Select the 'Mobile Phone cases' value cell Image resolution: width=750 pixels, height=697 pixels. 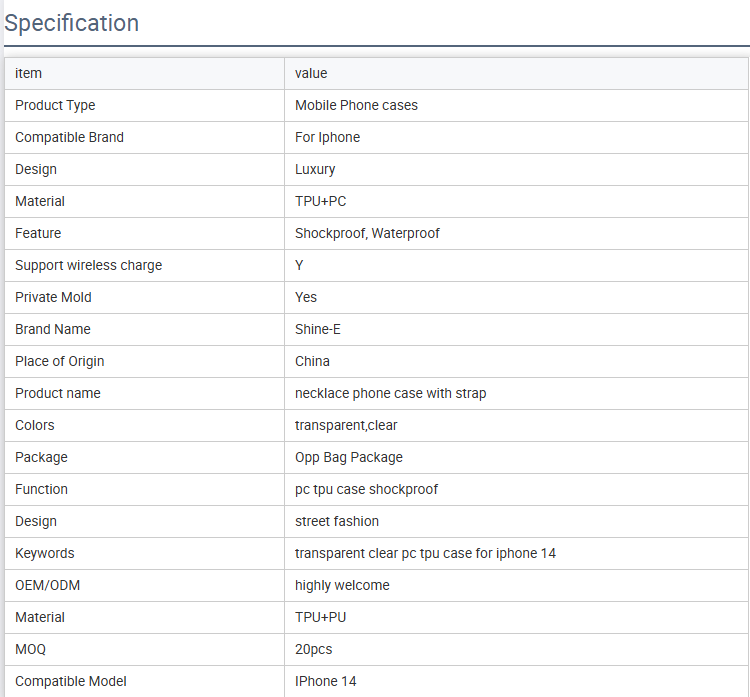point(517,105)
